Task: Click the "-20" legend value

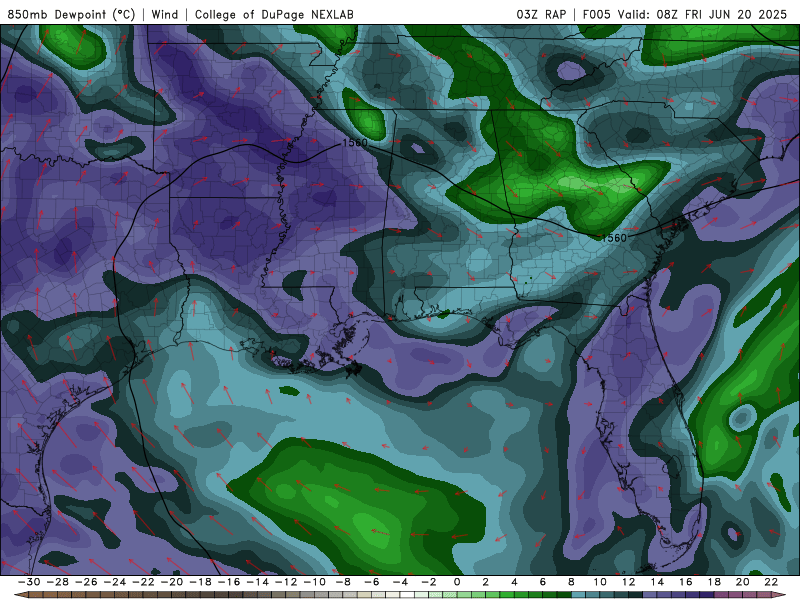Action: tap(172, 582)
